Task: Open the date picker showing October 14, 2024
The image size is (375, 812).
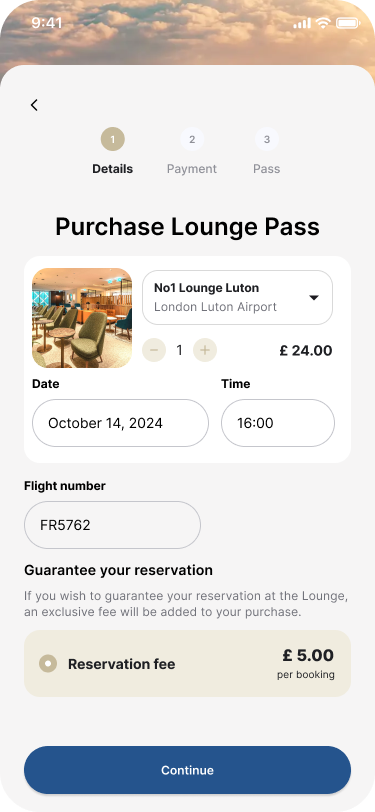Action: coord(121,423)
